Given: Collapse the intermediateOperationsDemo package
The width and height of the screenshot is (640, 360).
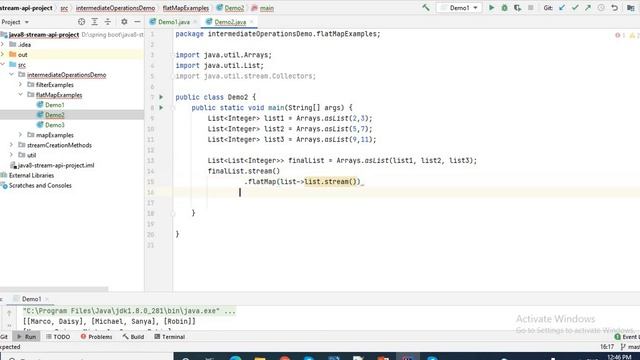Looking at the screenshot, I should [x=11, y=75].
